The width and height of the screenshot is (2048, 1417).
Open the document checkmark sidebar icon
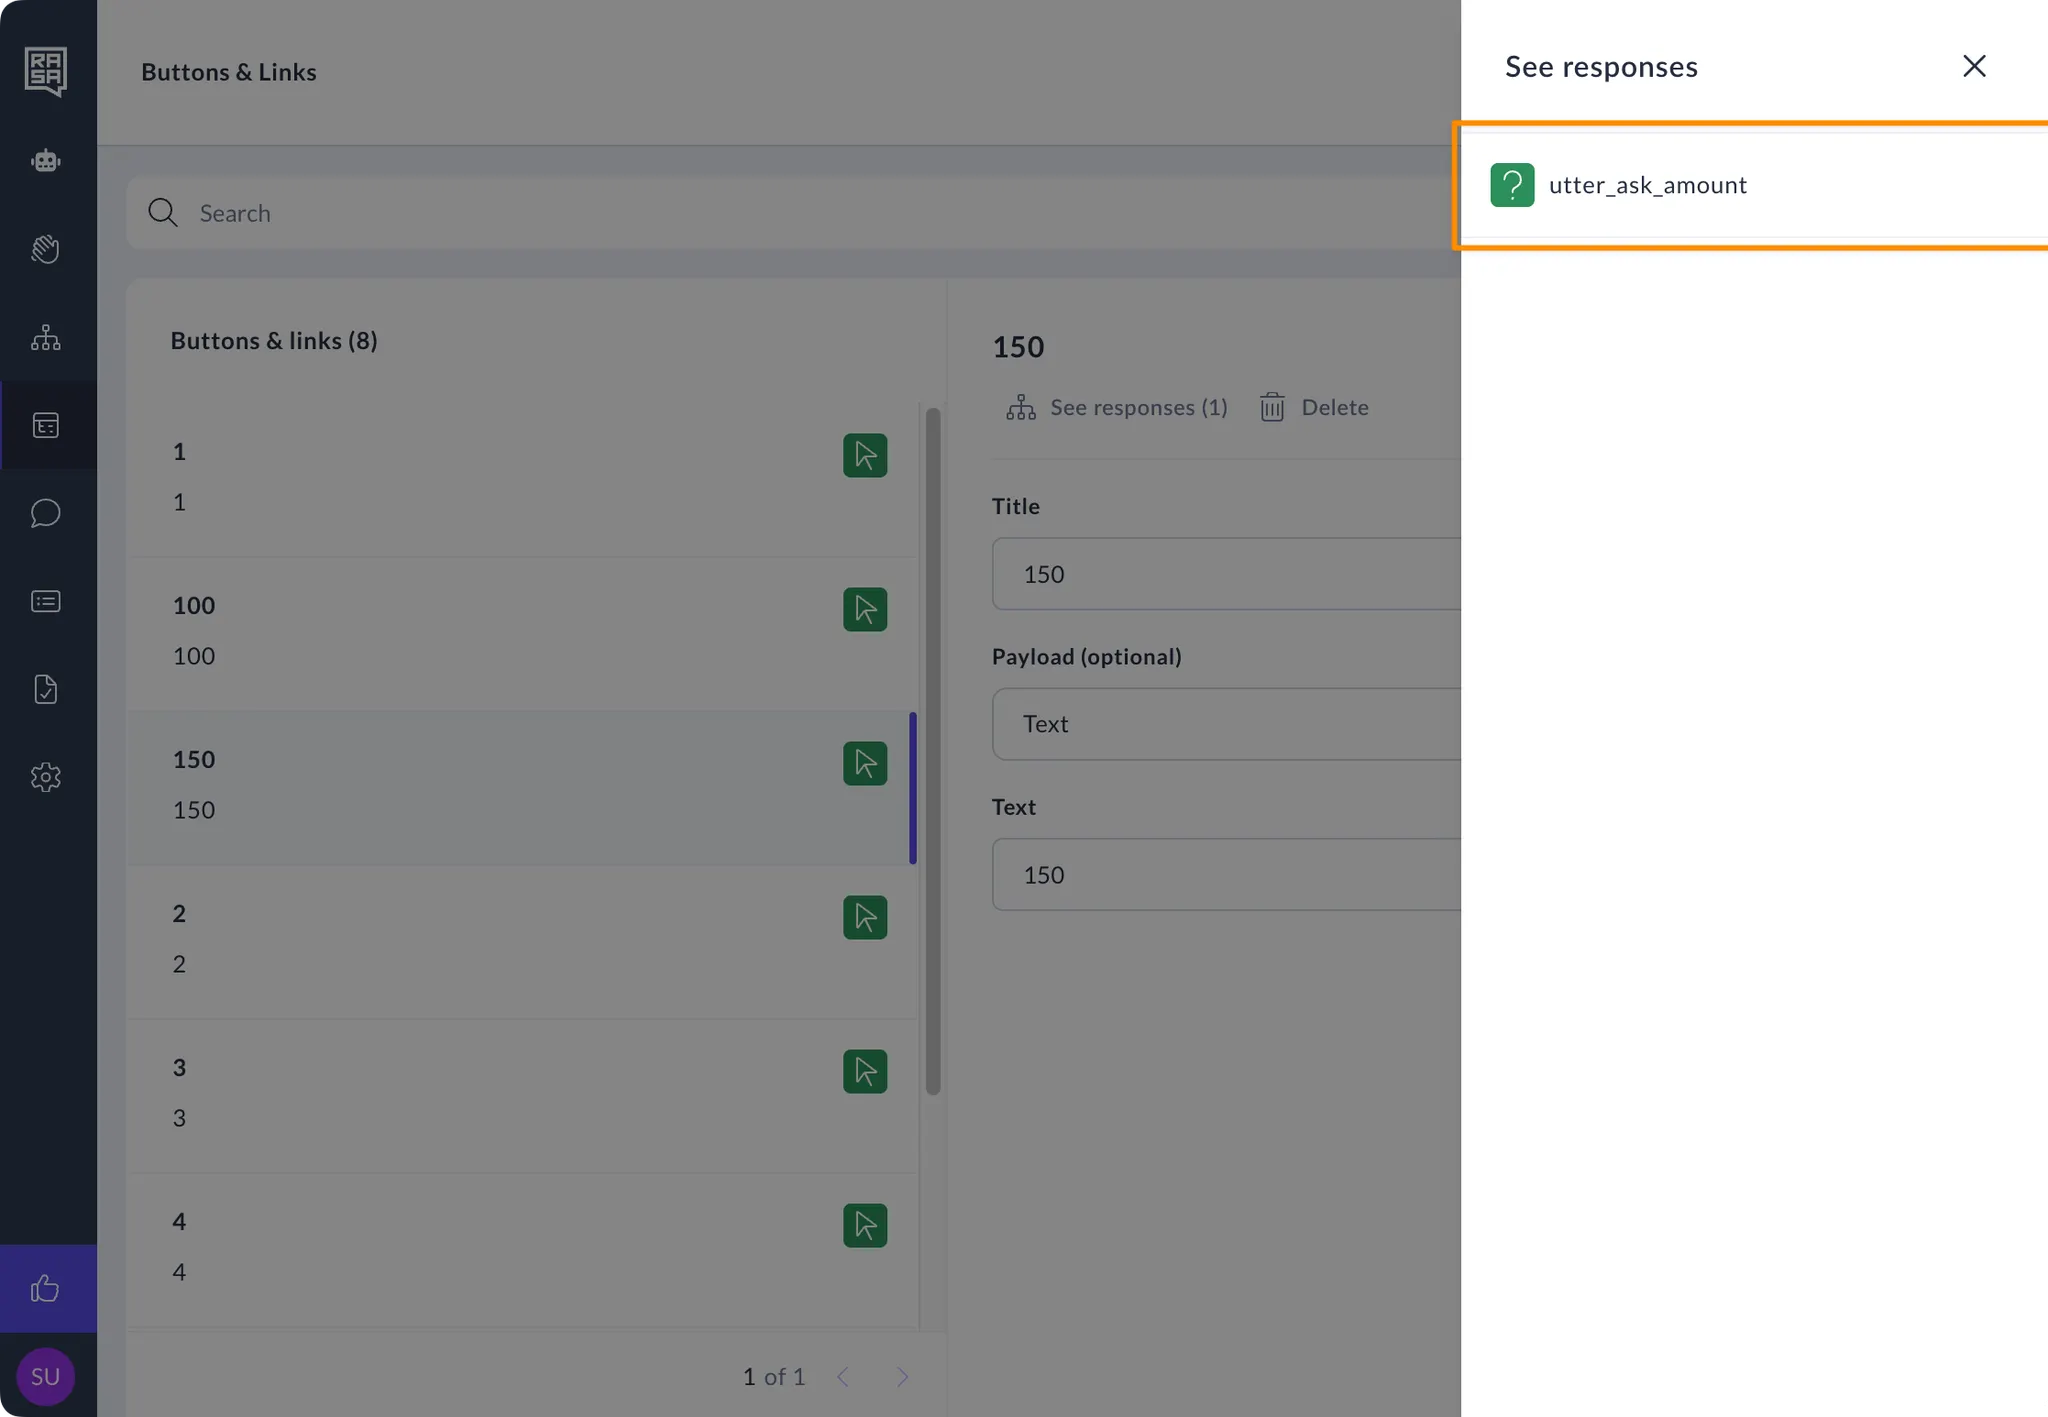[46, 689]
